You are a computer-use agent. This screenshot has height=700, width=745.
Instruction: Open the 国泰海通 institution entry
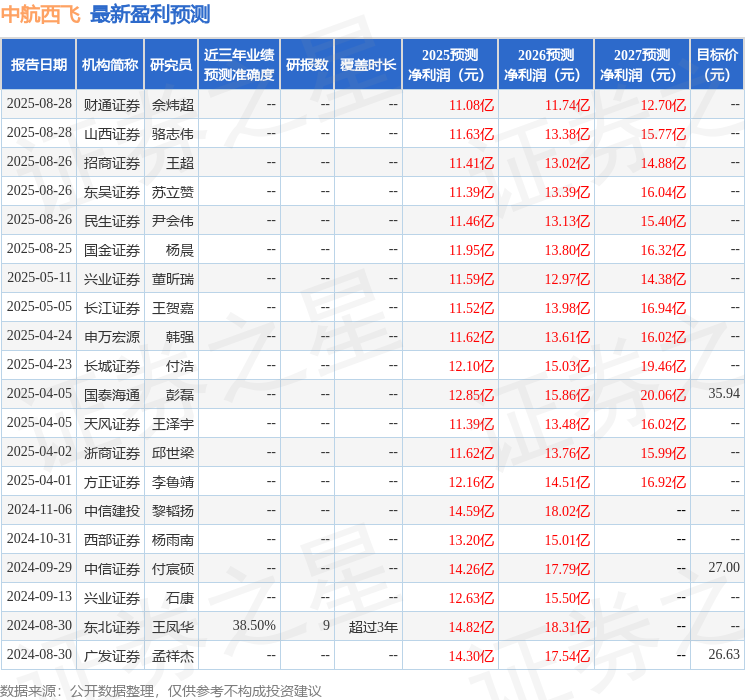(x=112, y=394)
